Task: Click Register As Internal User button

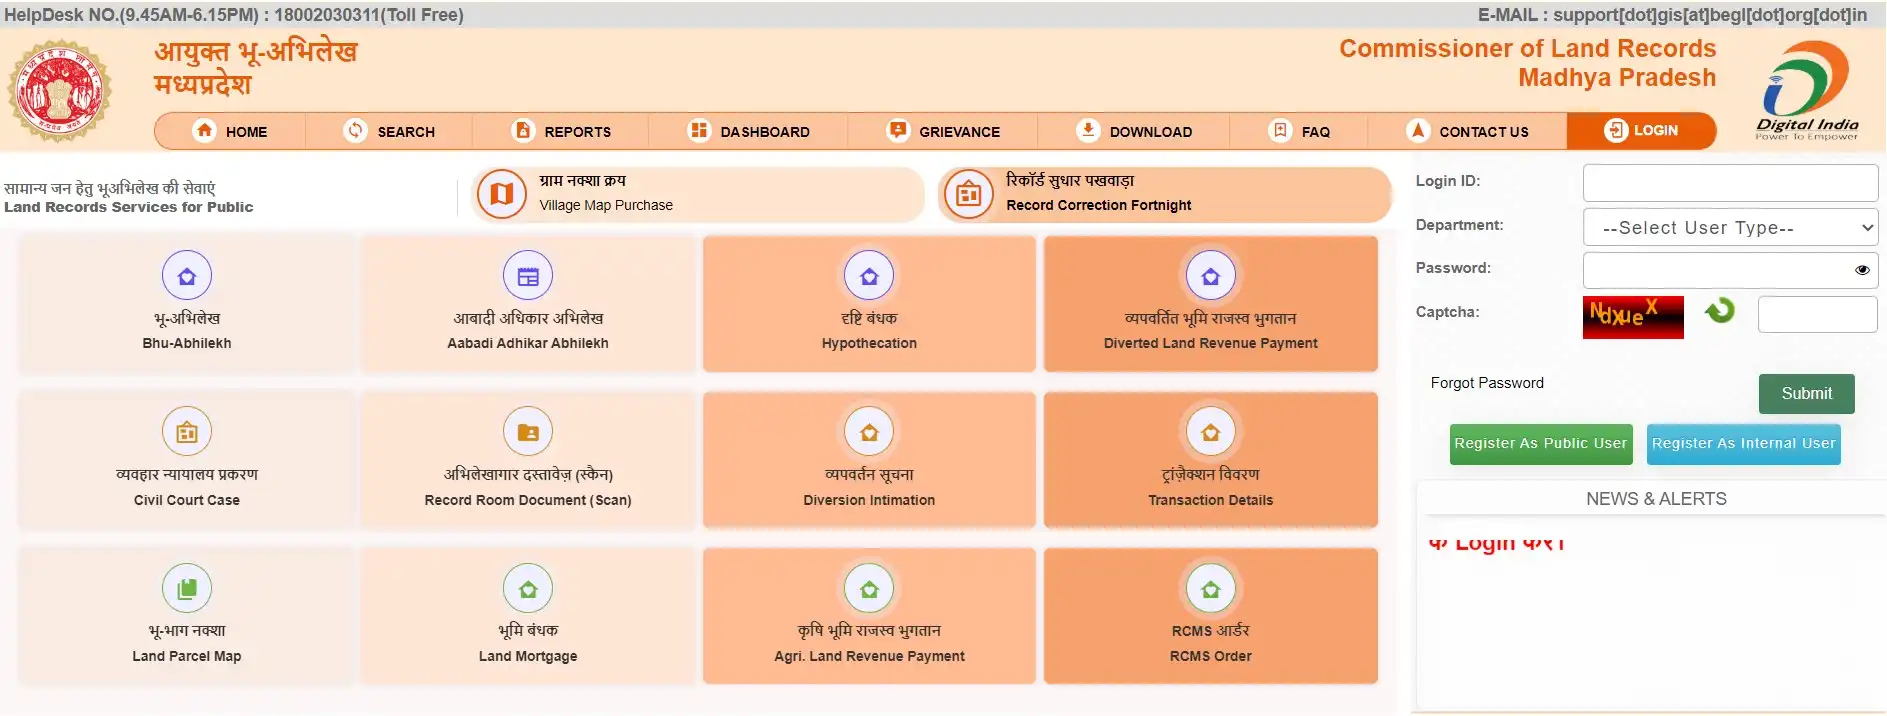Action: point(1743,444)
